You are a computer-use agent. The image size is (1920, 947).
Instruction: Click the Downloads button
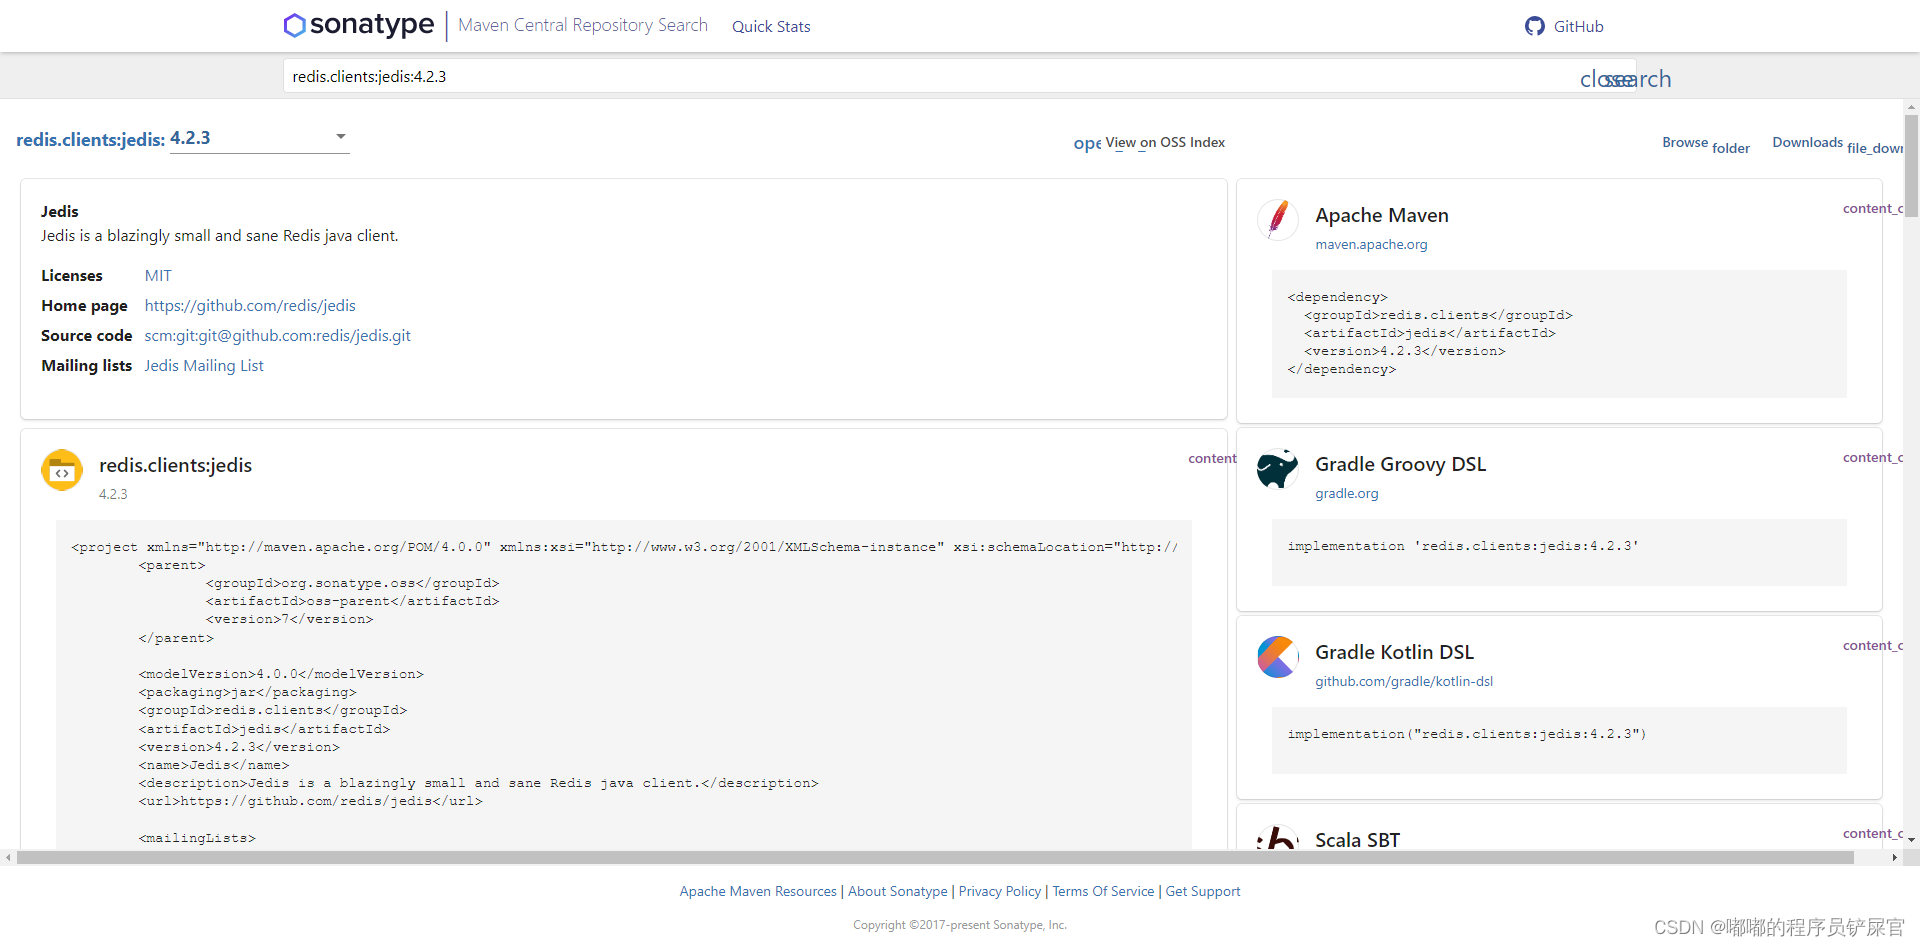pos(1837,143)
